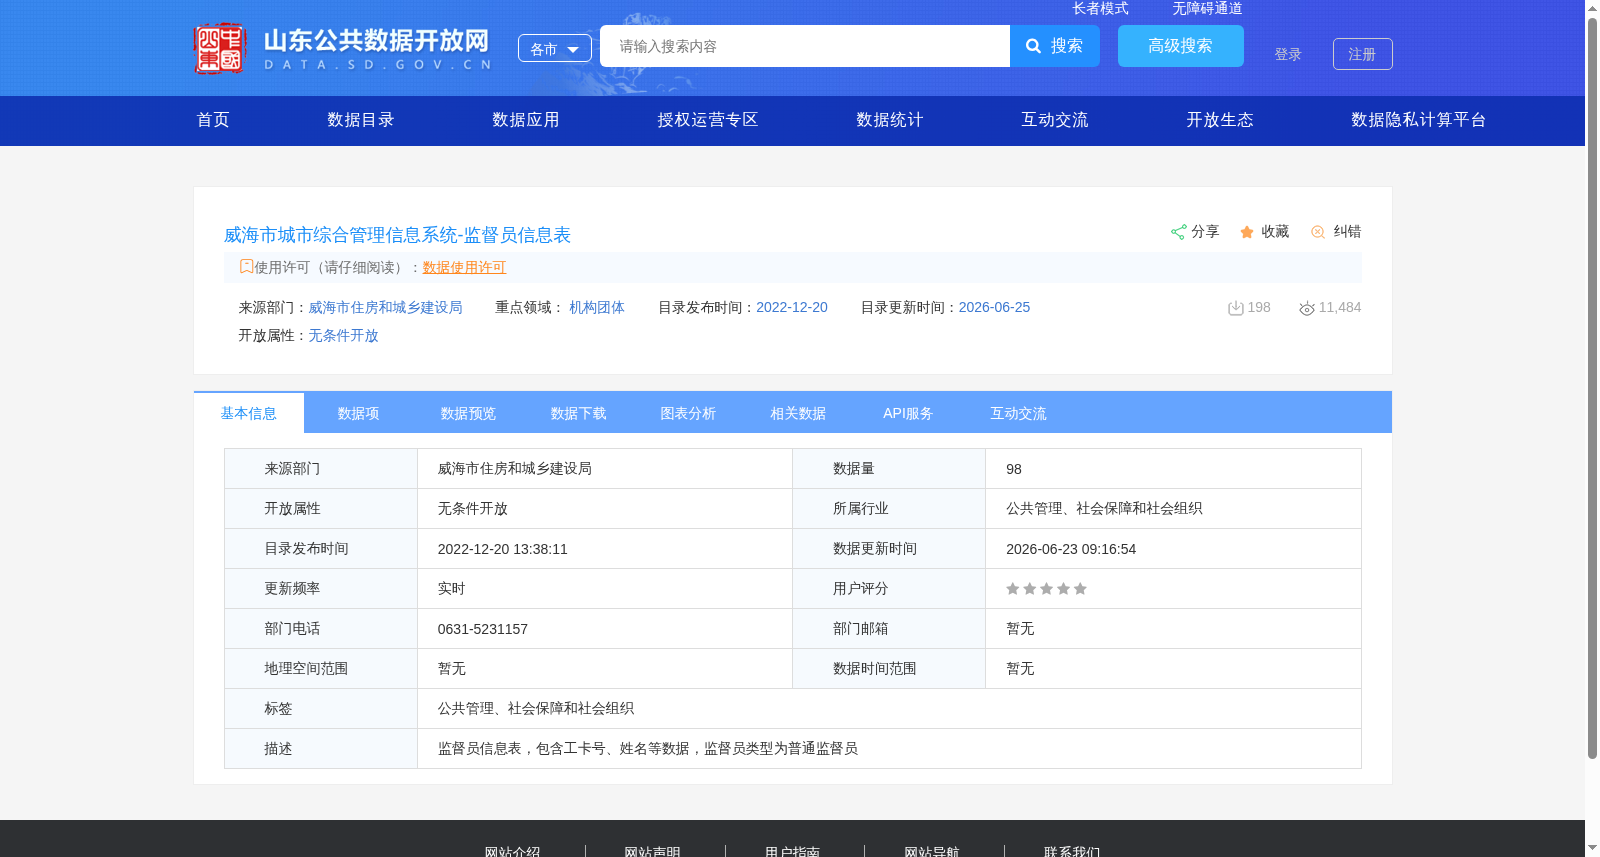Click the license bookmark icon

coord(246,267)
